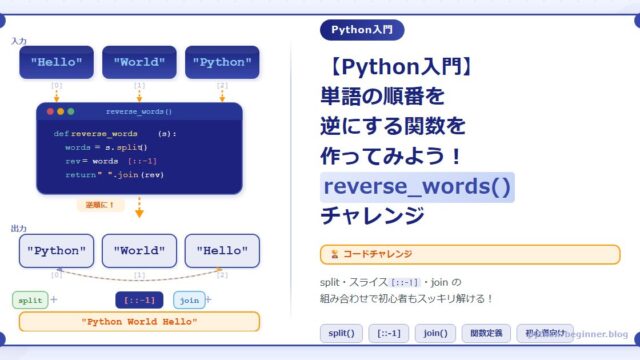Select the Python入門 category badge
The height and width of the screenshot is (360, 640).
pyautogui.click(x=362, y=30)
